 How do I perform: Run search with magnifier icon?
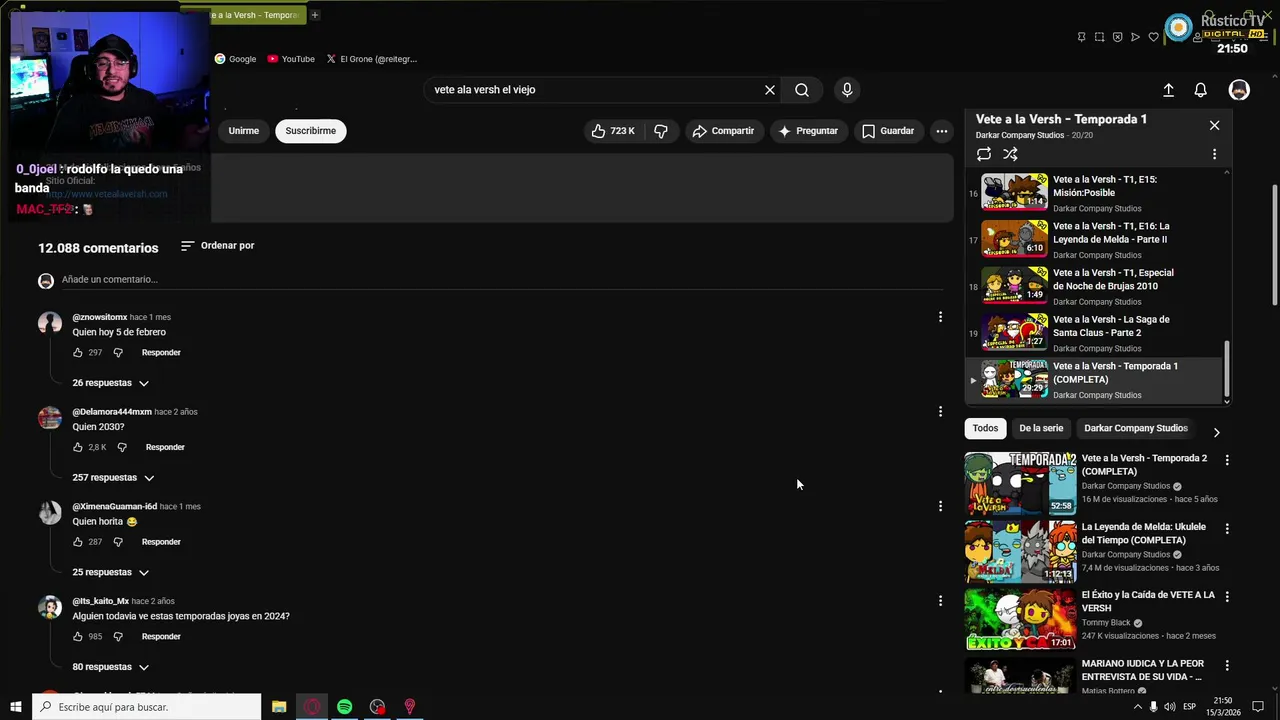point(802,90)
